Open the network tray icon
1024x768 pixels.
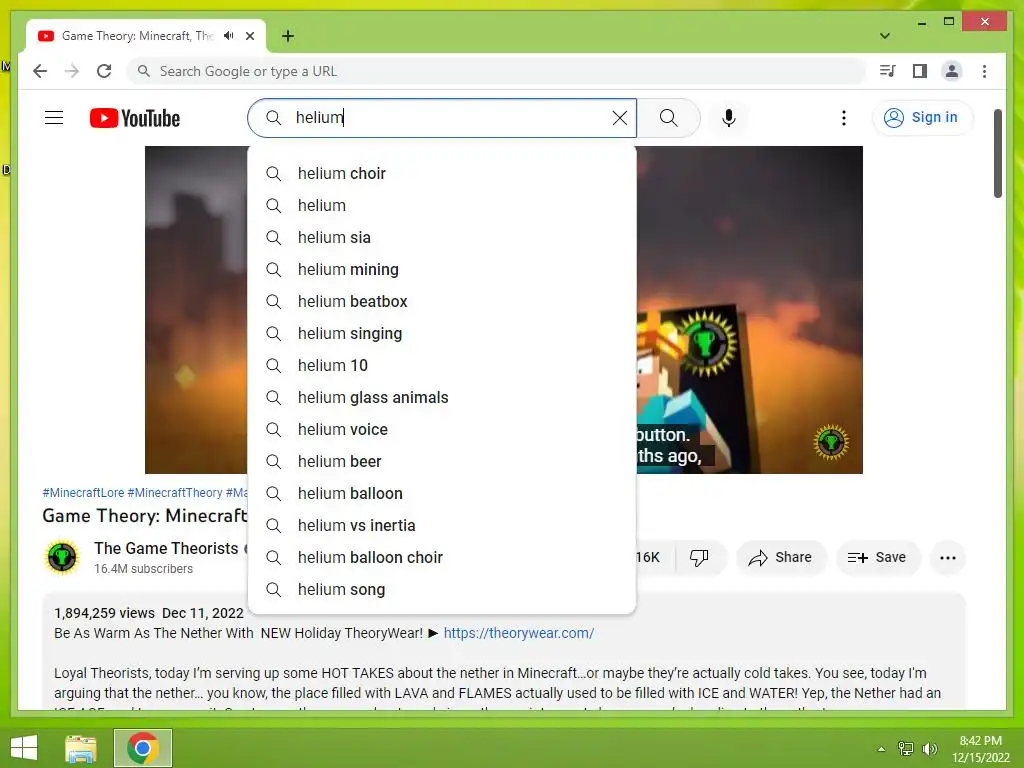tap(905, 748)
